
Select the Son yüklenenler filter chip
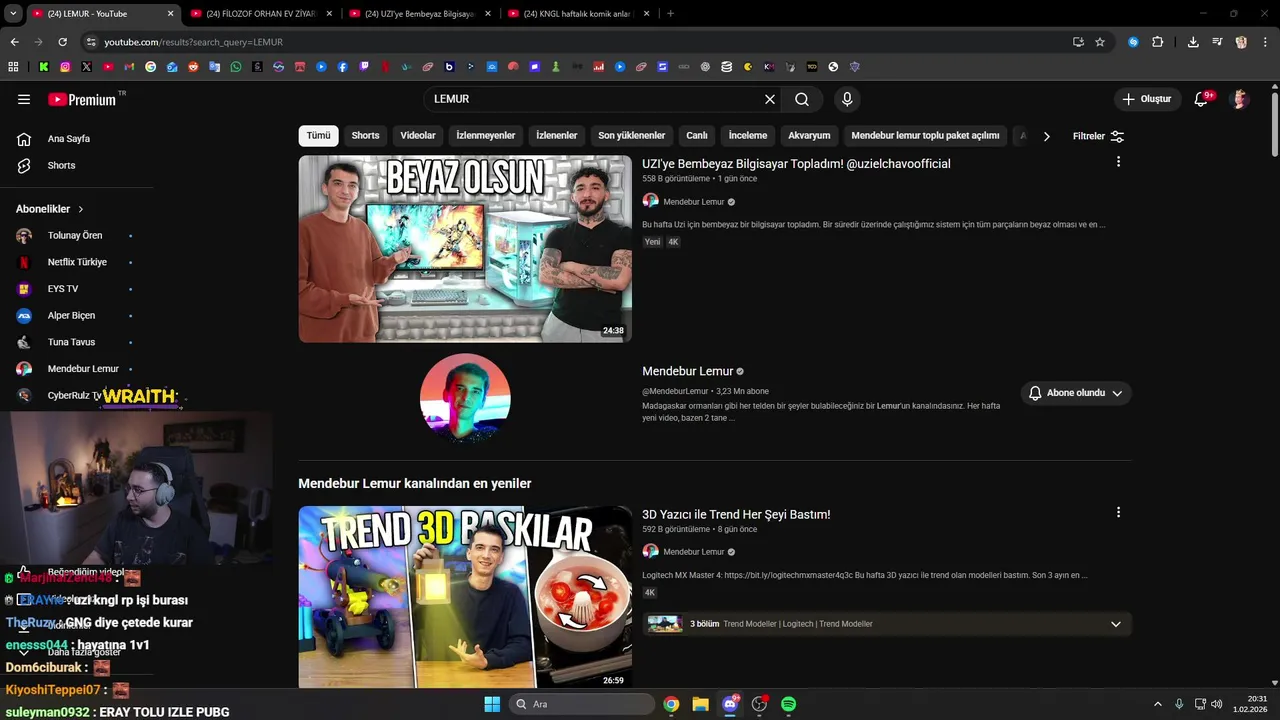tap(632, 136)
